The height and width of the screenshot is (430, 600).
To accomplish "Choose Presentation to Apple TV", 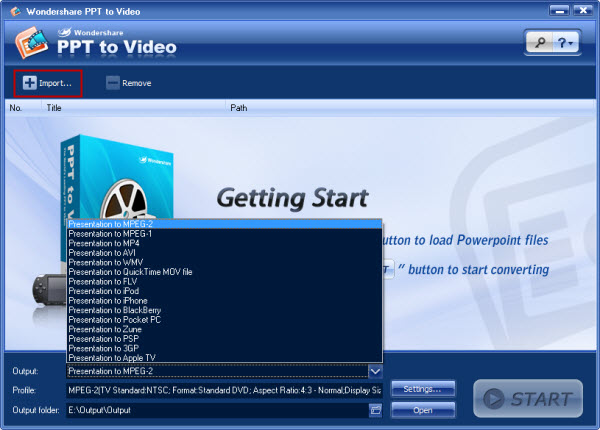I will (225, 358).
